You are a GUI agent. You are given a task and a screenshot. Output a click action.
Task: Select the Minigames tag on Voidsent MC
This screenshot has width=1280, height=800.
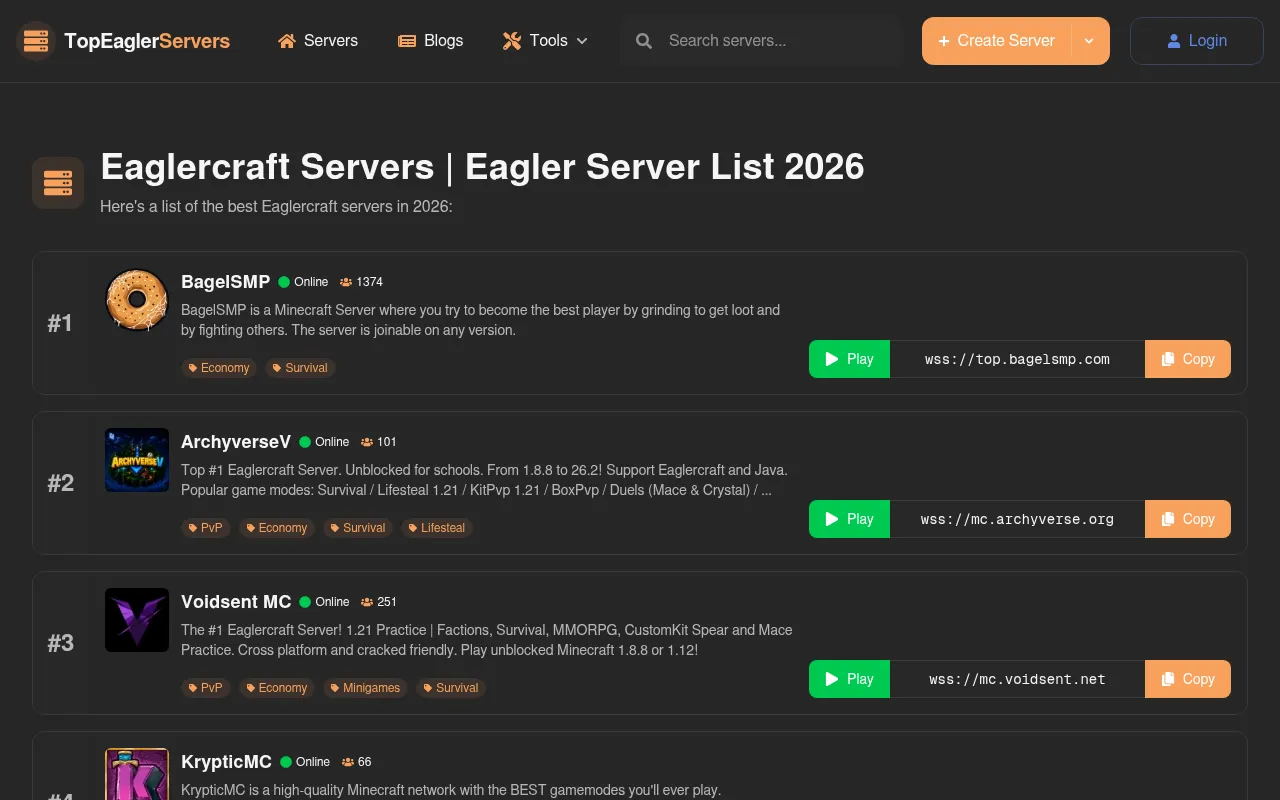(365, 688)
